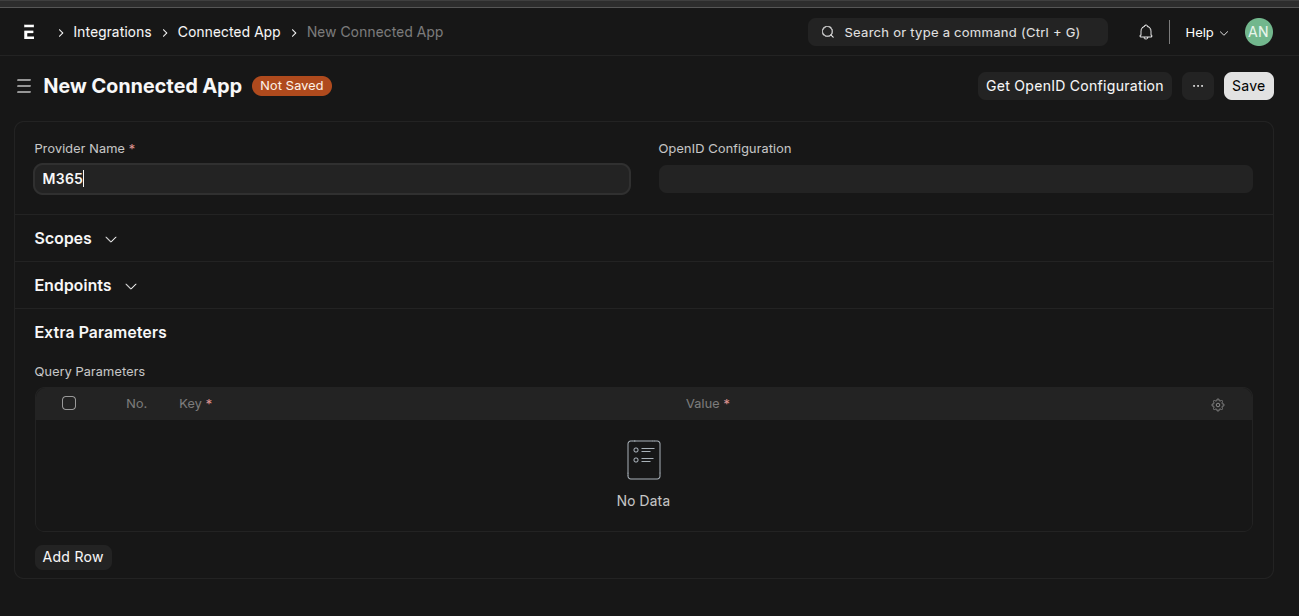Toggle the sidebar hamburger menu icon
This screenshot has width=1299, height=616.
point(24,87)
